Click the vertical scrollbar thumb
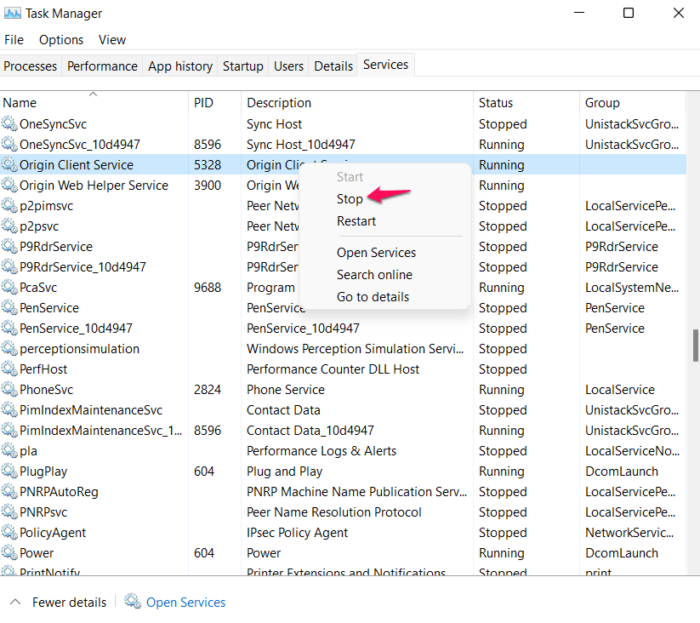This screenshot has height=623, width=700. pyautogui.click(x=694, y=345)
